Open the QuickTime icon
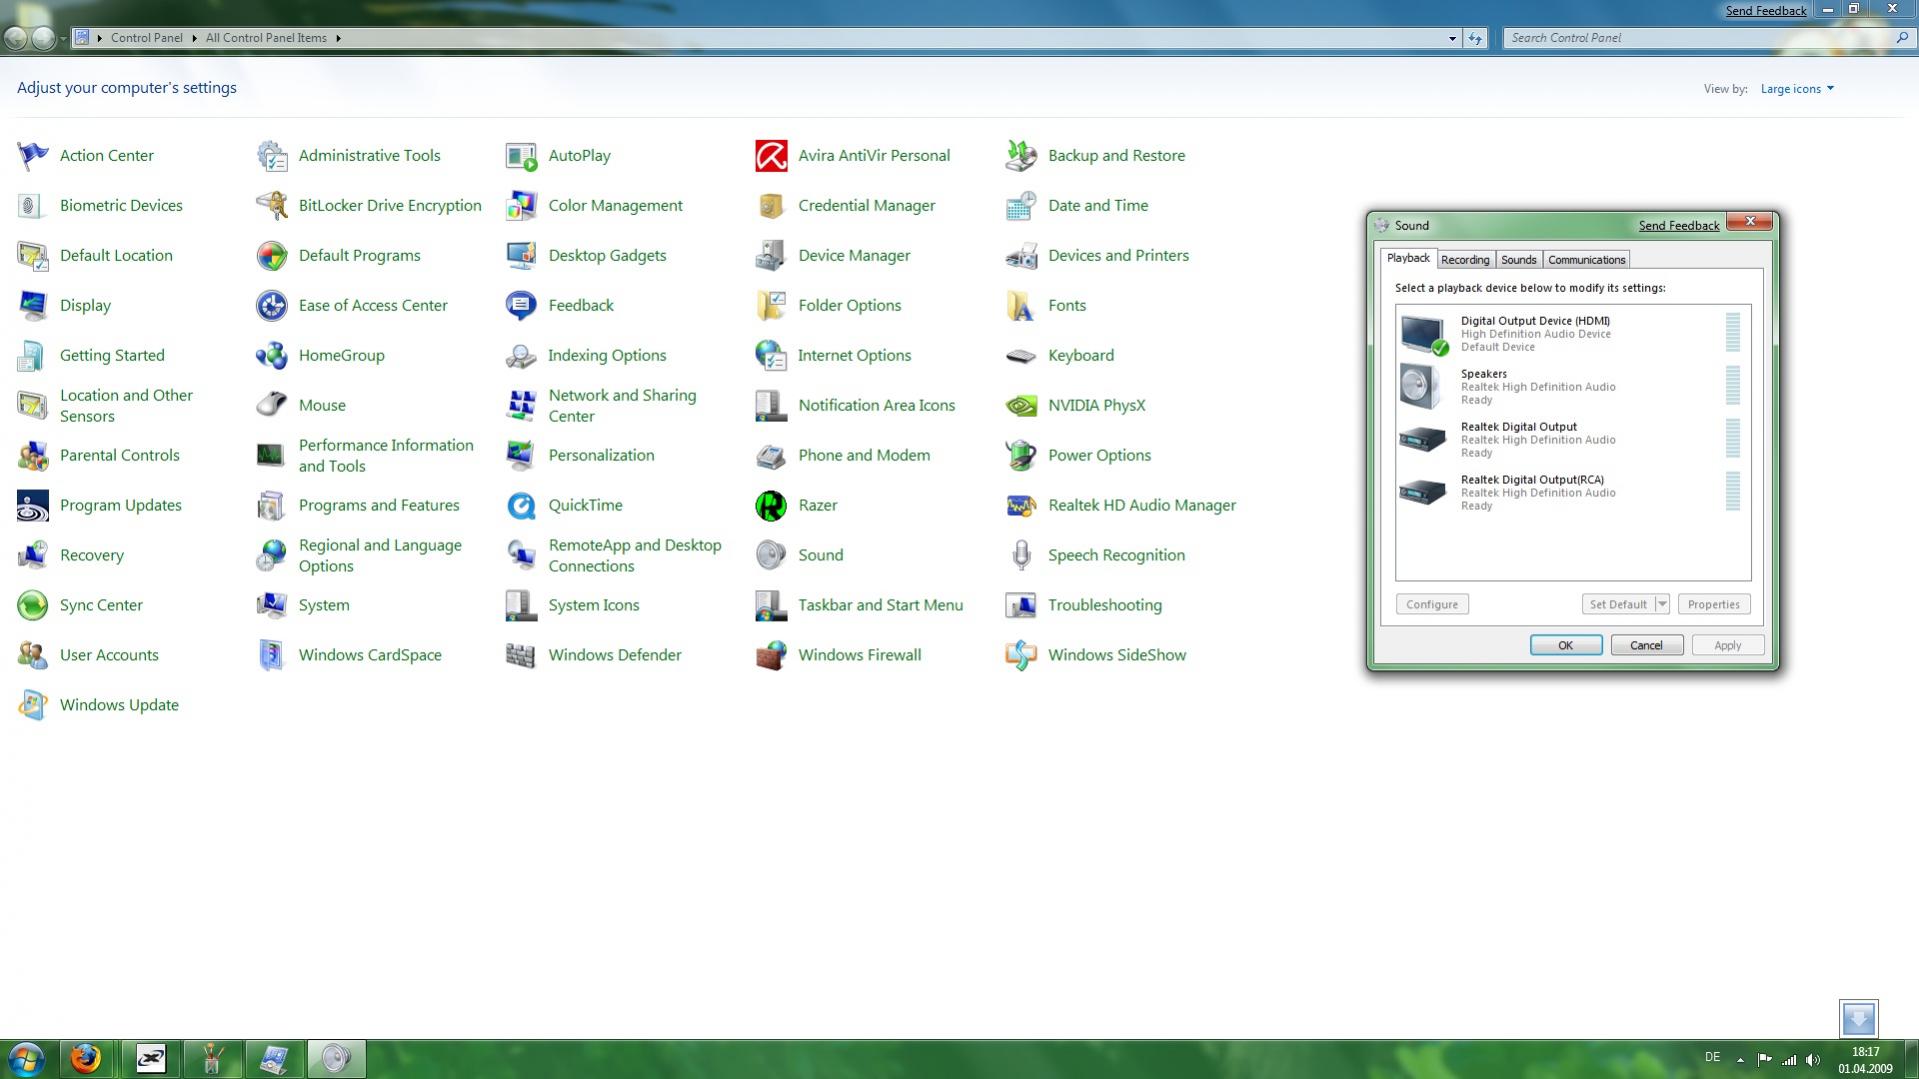Screen dimensions: 1919x1079 (x=521, y=505)
